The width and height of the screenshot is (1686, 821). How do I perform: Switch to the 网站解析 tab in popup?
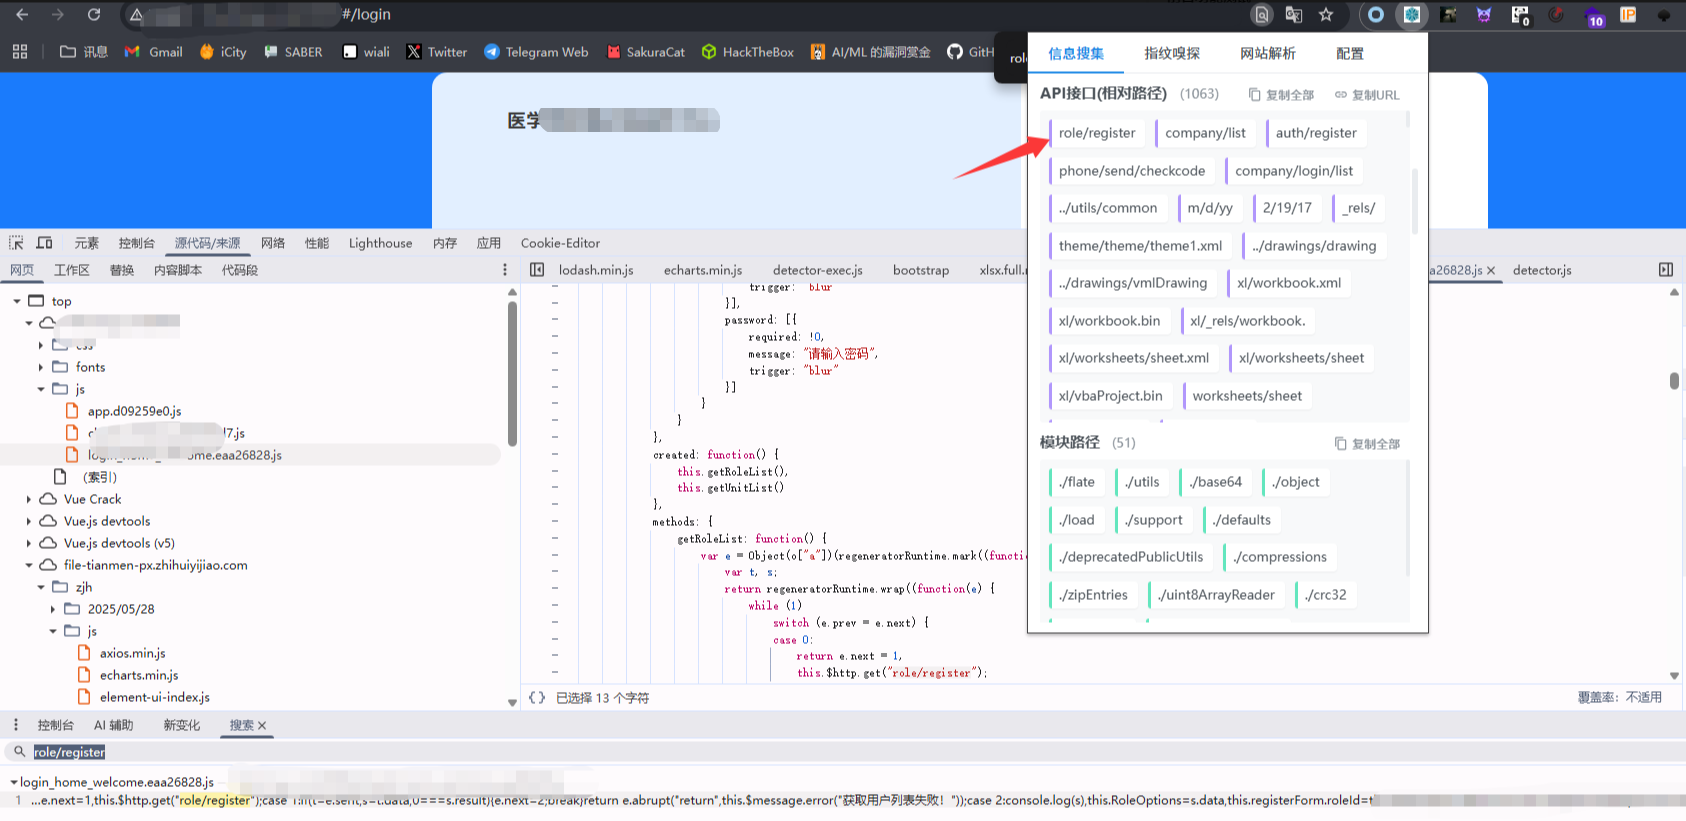[x=1268, y=53]
